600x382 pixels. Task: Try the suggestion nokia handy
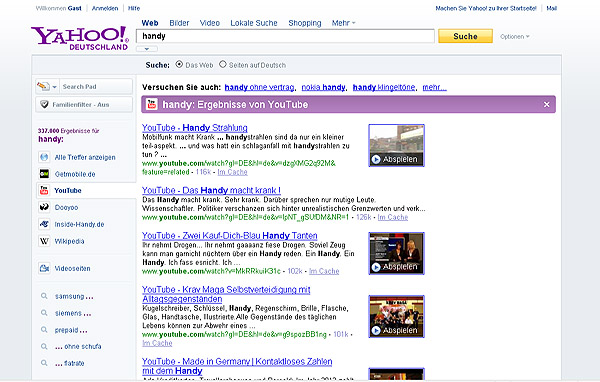coord(323,87)
